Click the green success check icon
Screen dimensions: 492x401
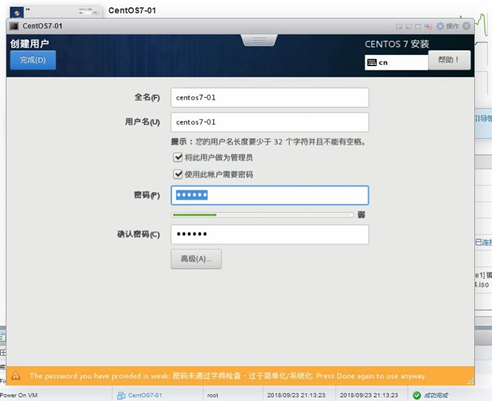coord(417,395)
